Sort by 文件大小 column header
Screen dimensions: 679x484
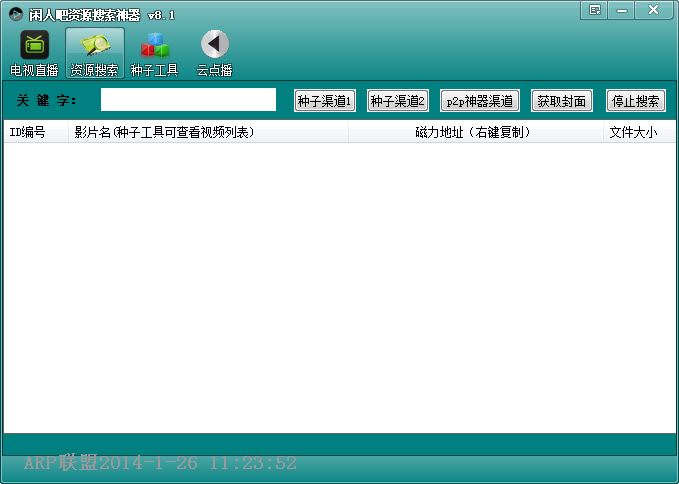point(634,132)
